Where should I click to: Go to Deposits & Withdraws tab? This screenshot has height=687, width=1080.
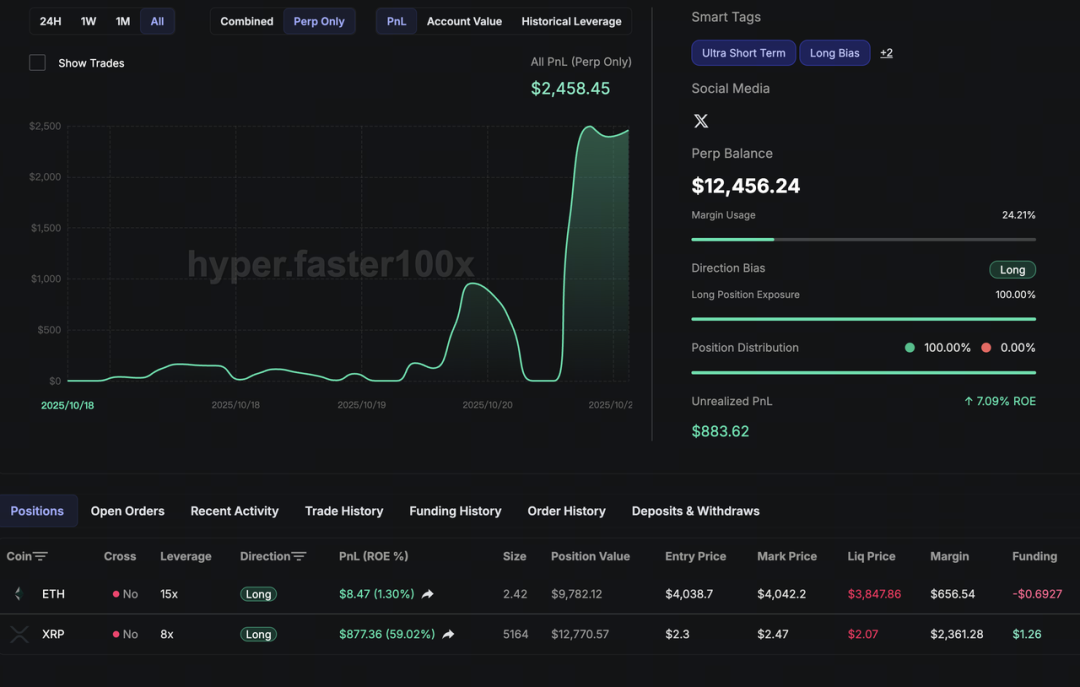coord(695,511)
